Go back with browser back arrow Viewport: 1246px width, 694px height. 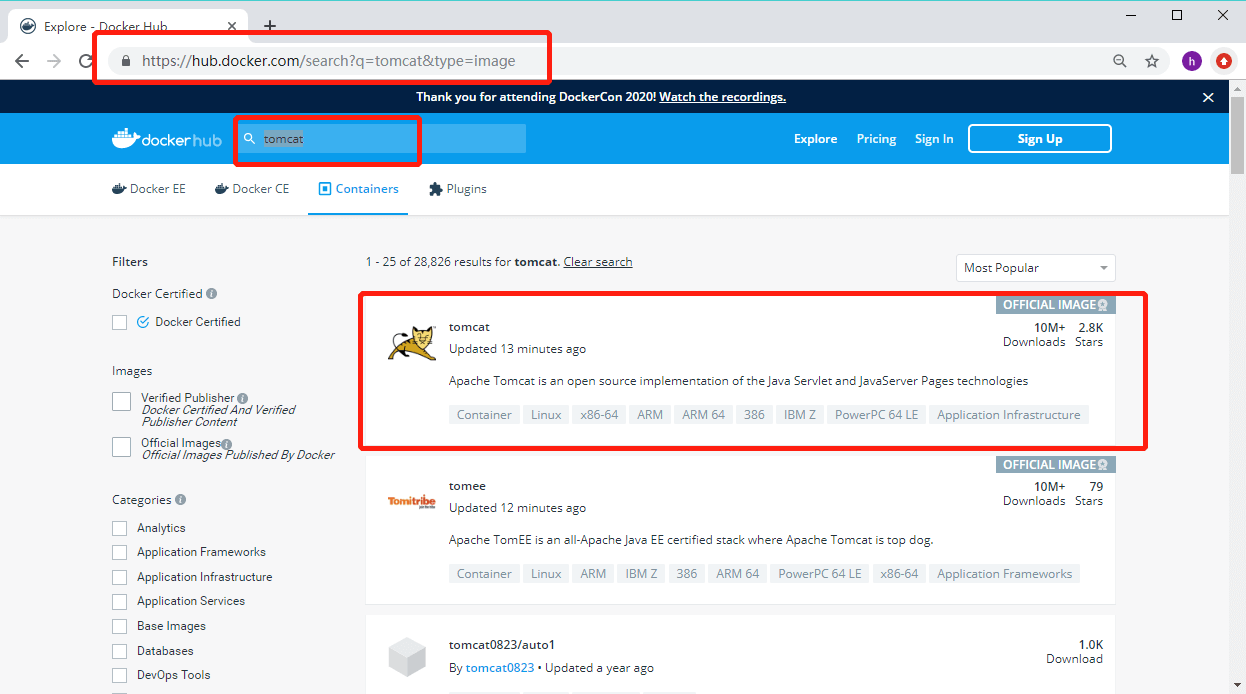click(22, 61)
